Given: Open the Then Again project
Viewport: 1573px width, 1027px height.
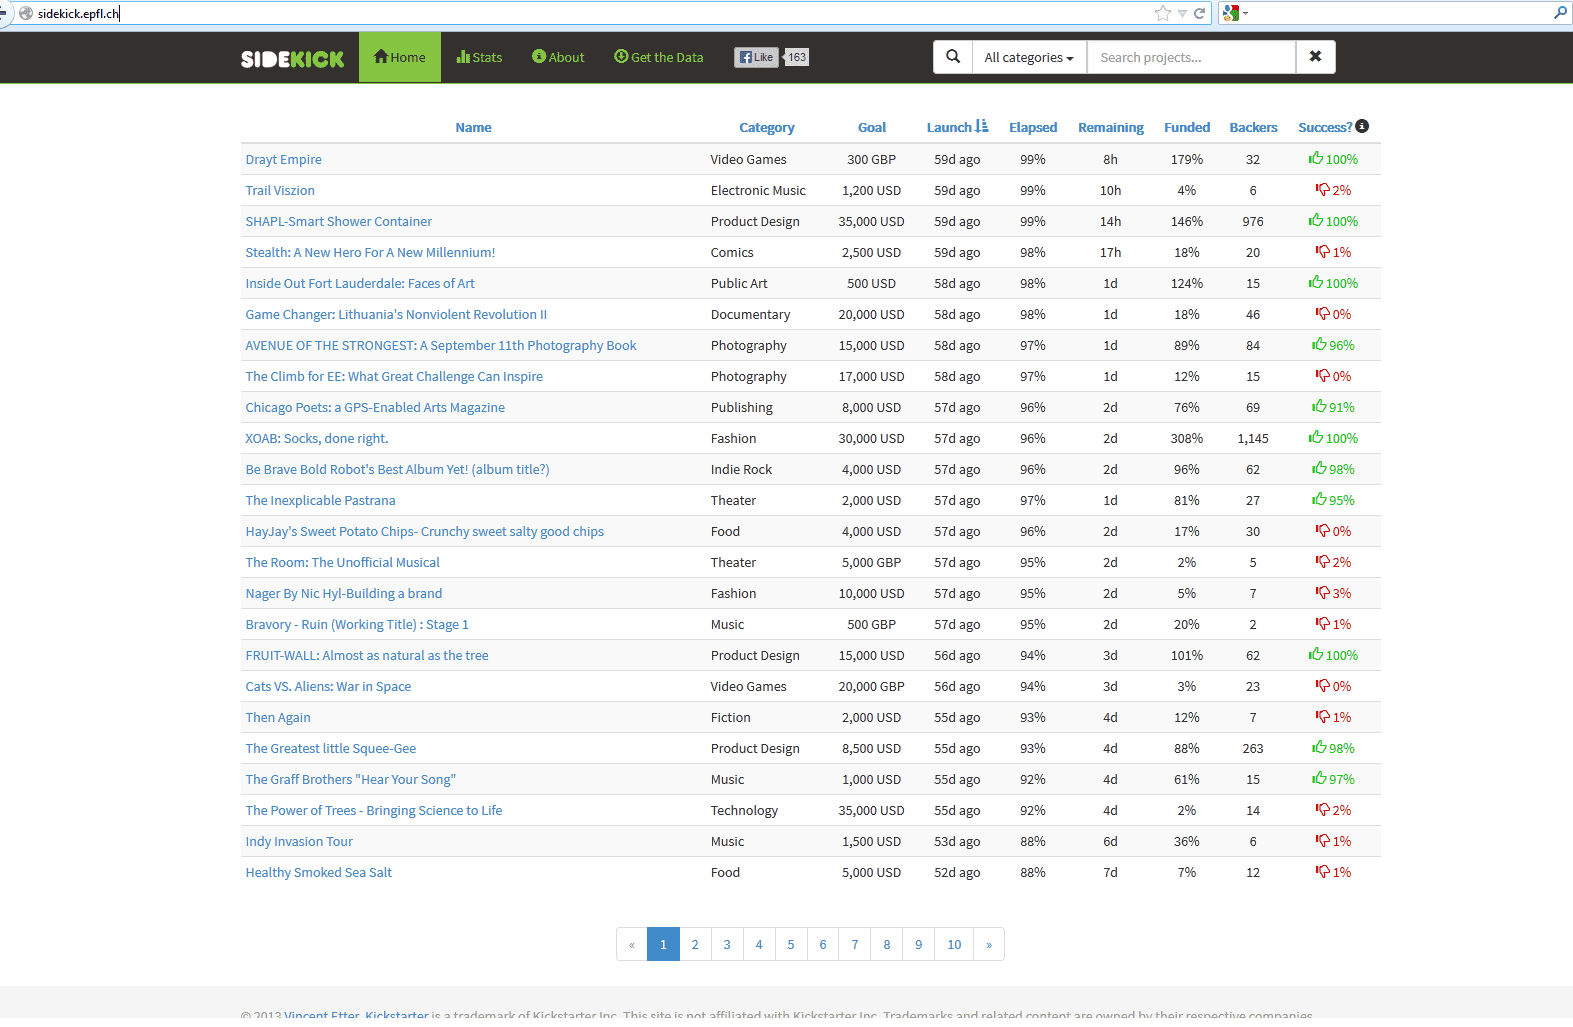Looking at the screenshot, I should [278, 717].
